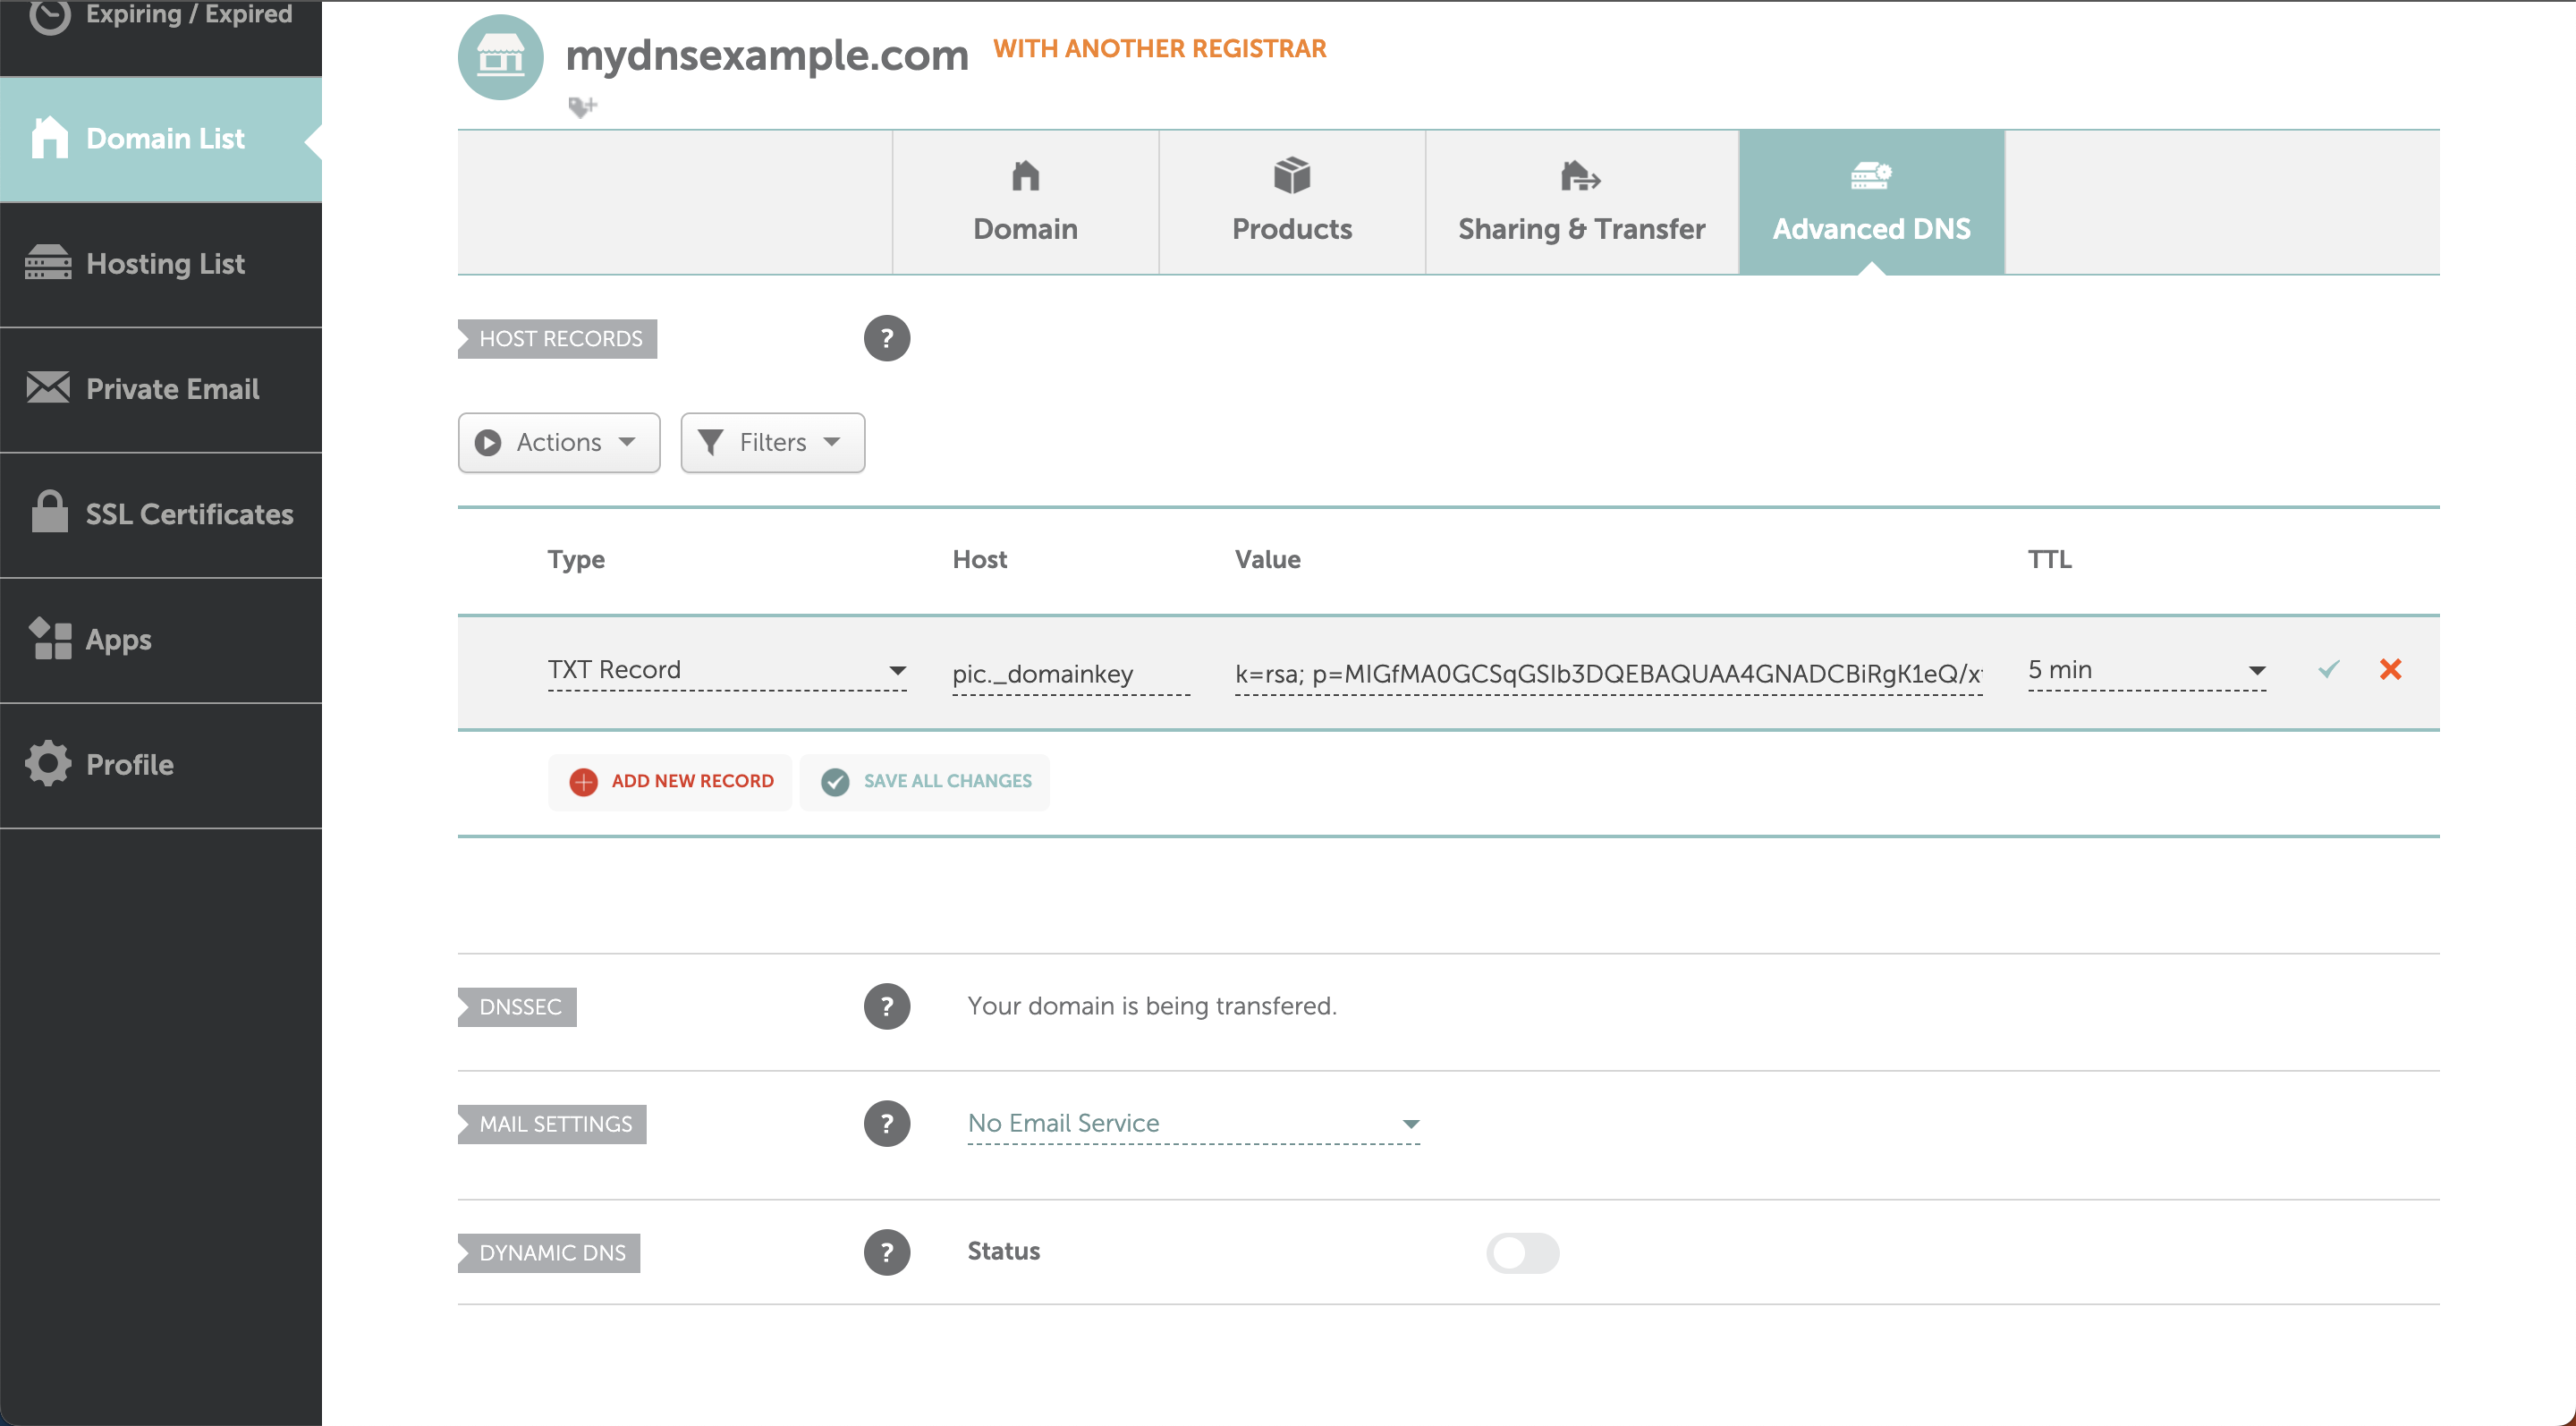Click the Host column header
The width and height of the screenshot is (2576, 1426).
tap(979, 560)
